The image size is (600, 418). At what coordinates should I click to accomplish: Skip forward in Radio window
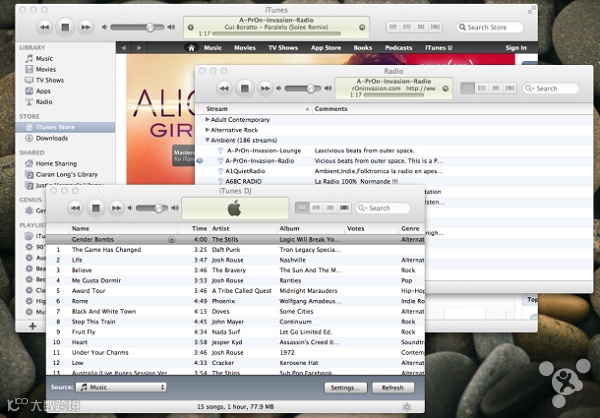[265, 88]
